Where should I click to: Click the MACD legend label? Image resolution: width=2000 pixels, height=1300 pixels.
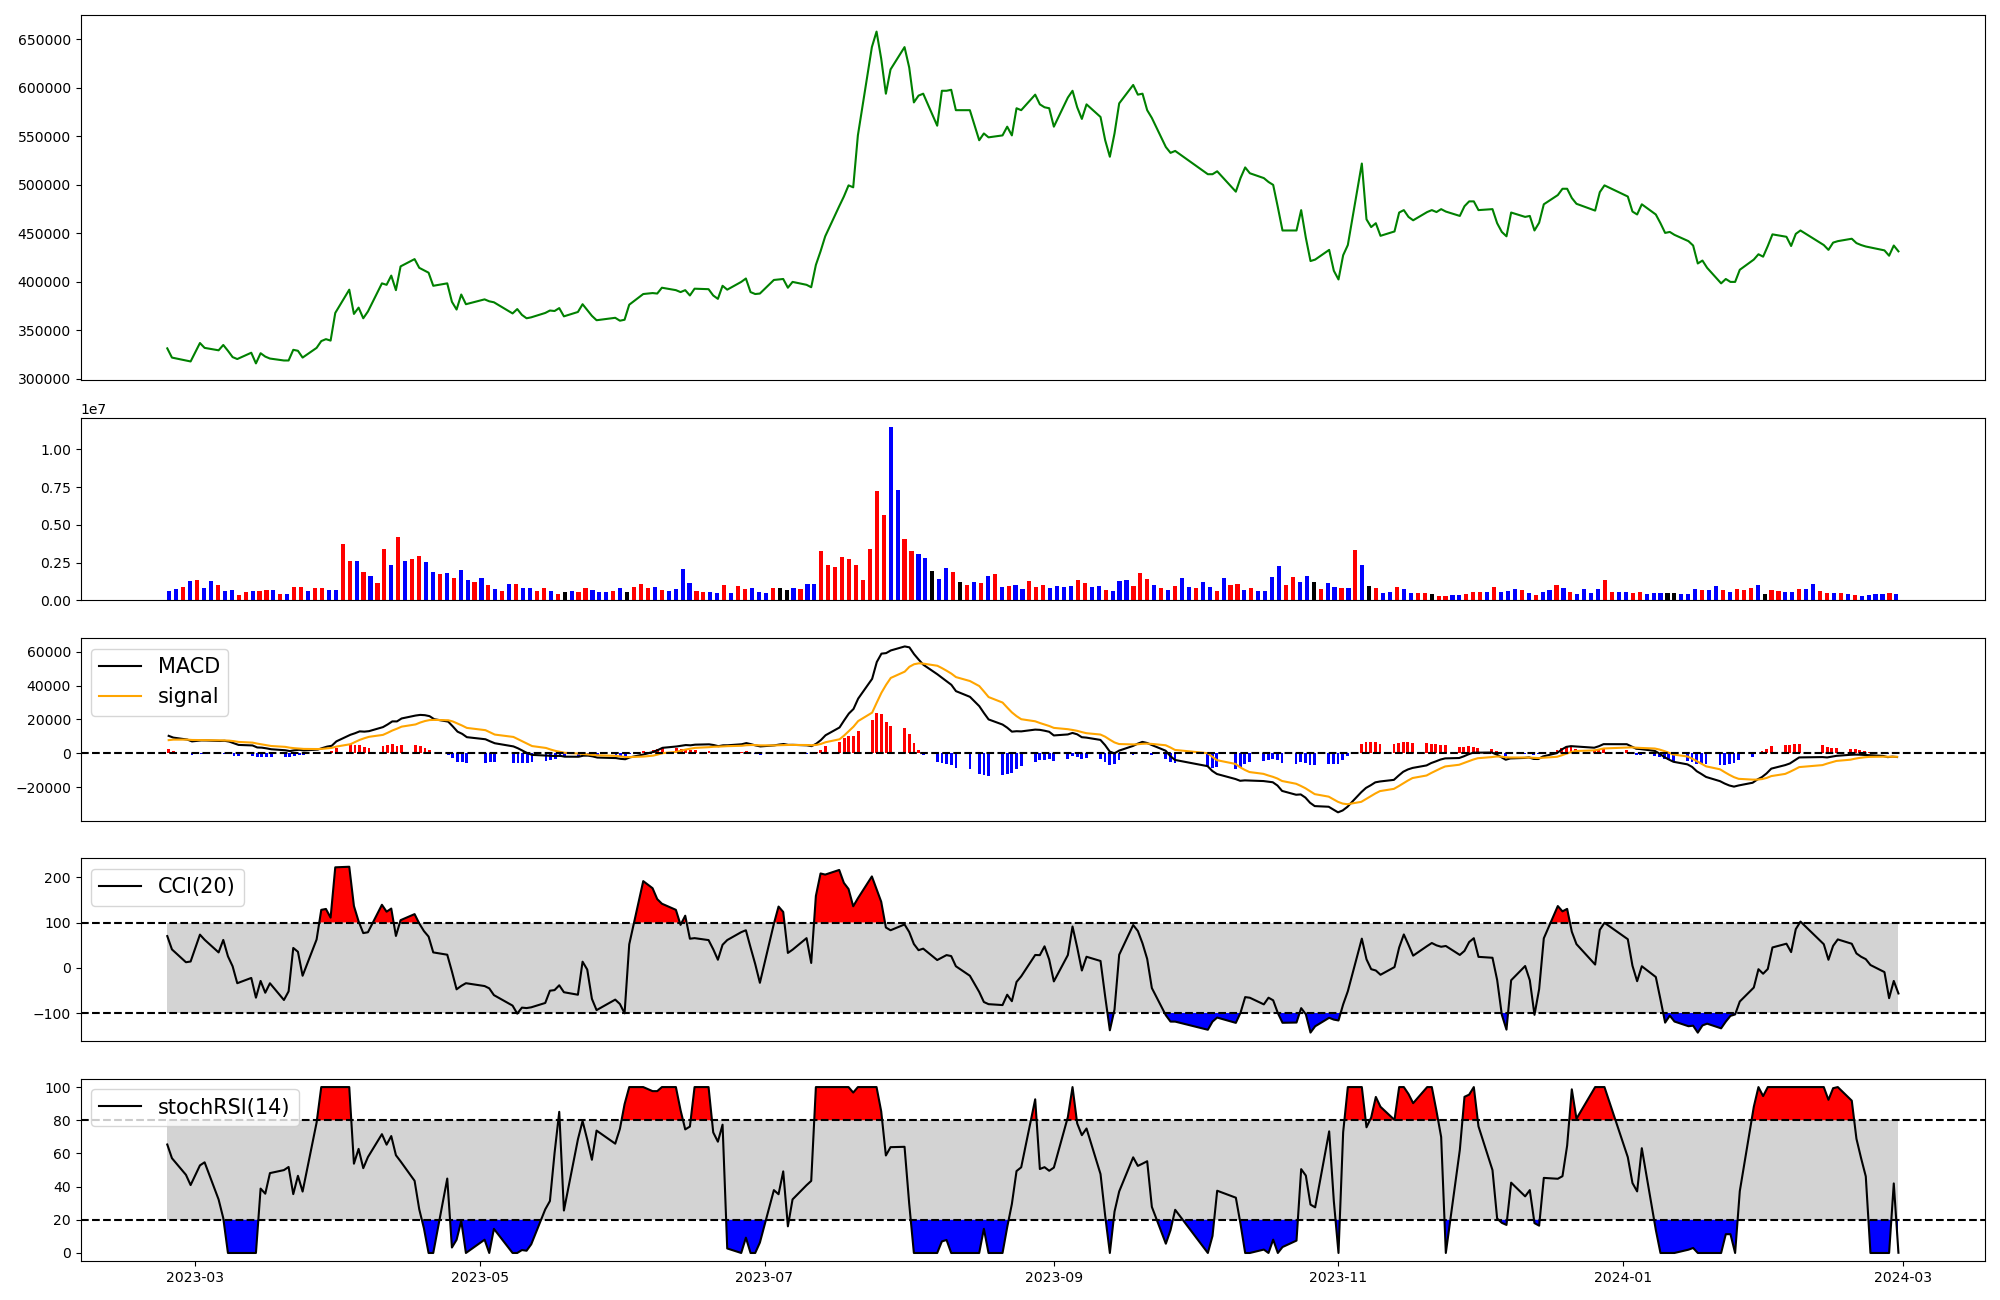click(x=188, y=666)
